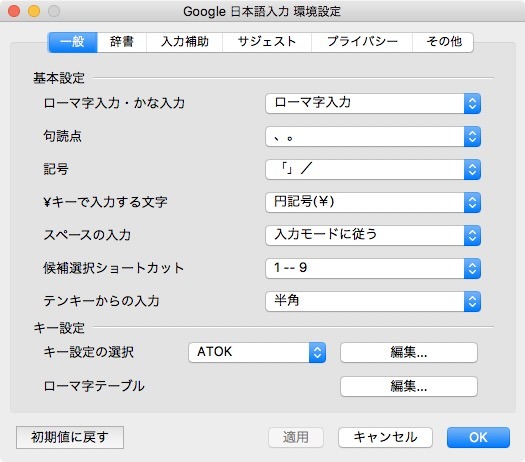
Task: Click the キー設定 section heading
Action: click(x=59, y=328)
